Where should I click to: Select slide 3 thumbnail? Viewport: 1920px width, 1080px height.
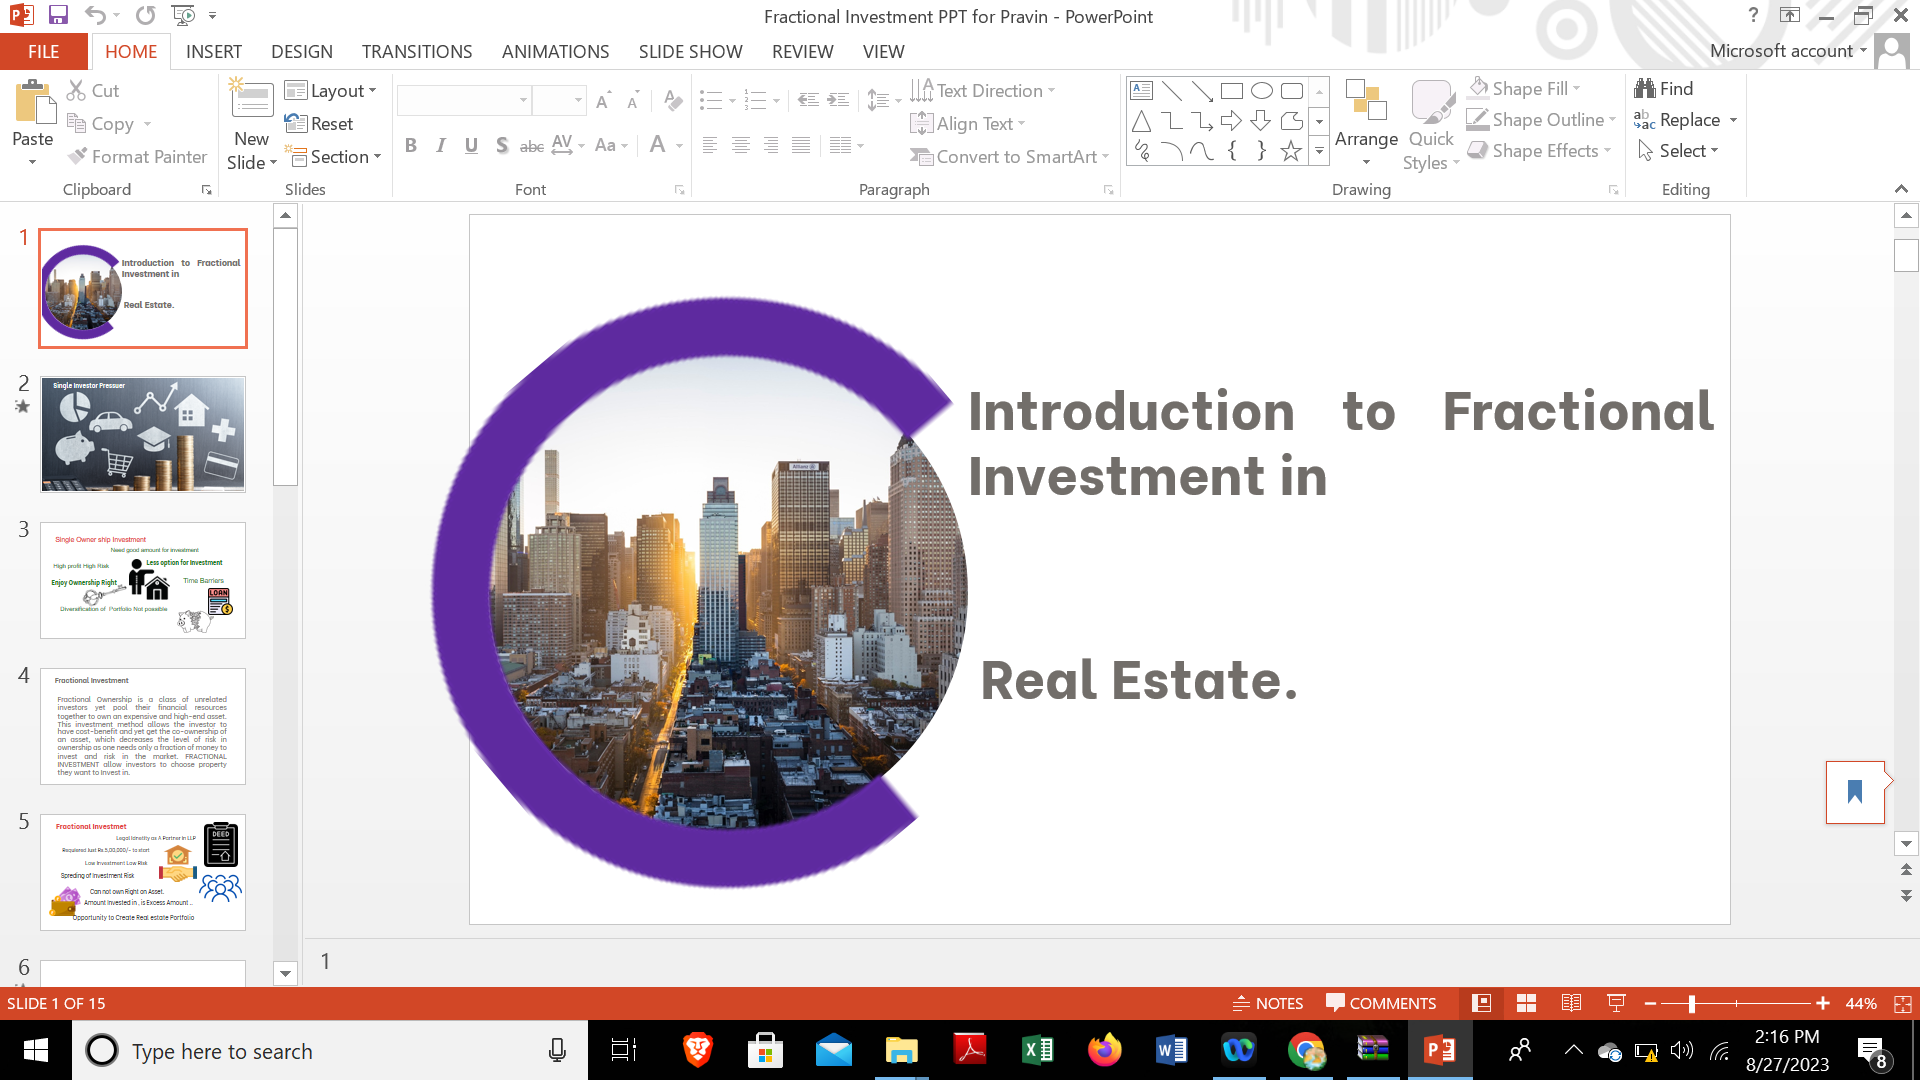[143, 580]
